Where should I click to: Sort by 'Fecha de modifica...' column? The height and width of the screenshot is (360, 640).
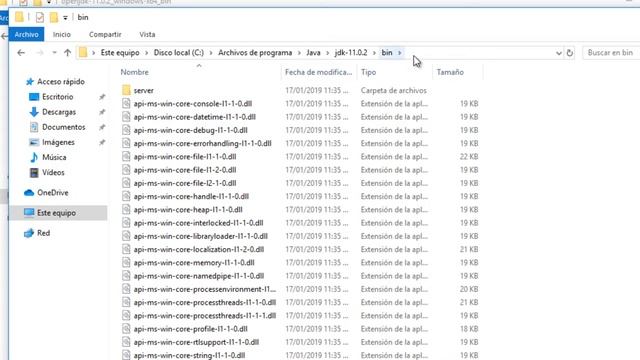[x=318, y=72]
